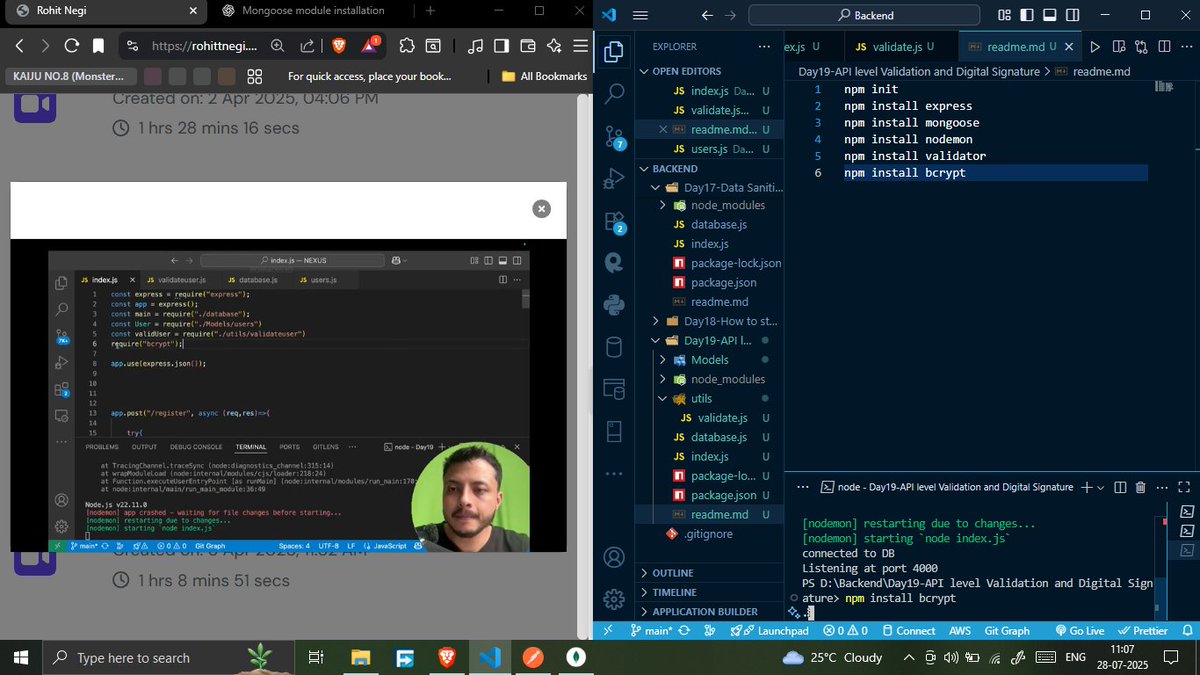Click Prettier in the status bar
This screenshot has width=1200, height=675.
tap(1144, 631)
